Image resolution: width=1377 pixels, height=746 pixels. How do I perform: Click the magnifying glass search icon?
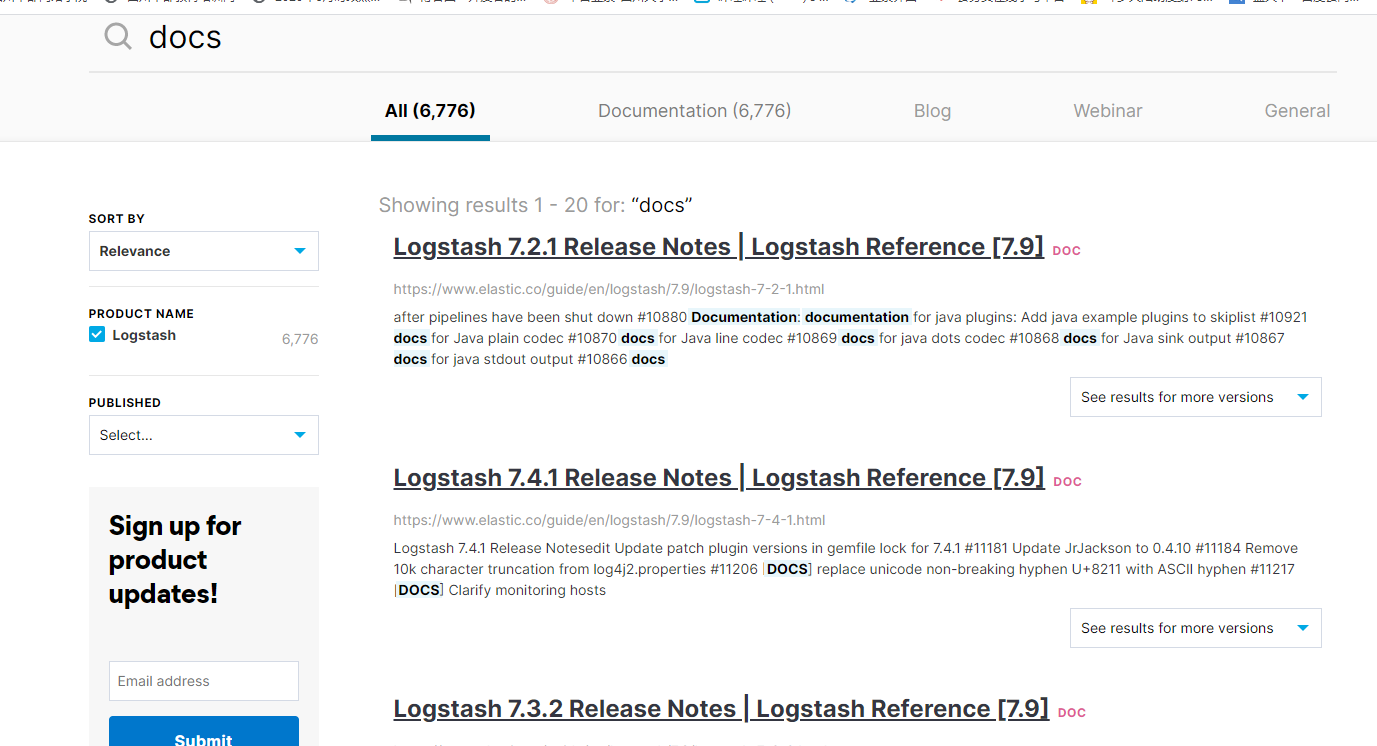coord(118,37)
